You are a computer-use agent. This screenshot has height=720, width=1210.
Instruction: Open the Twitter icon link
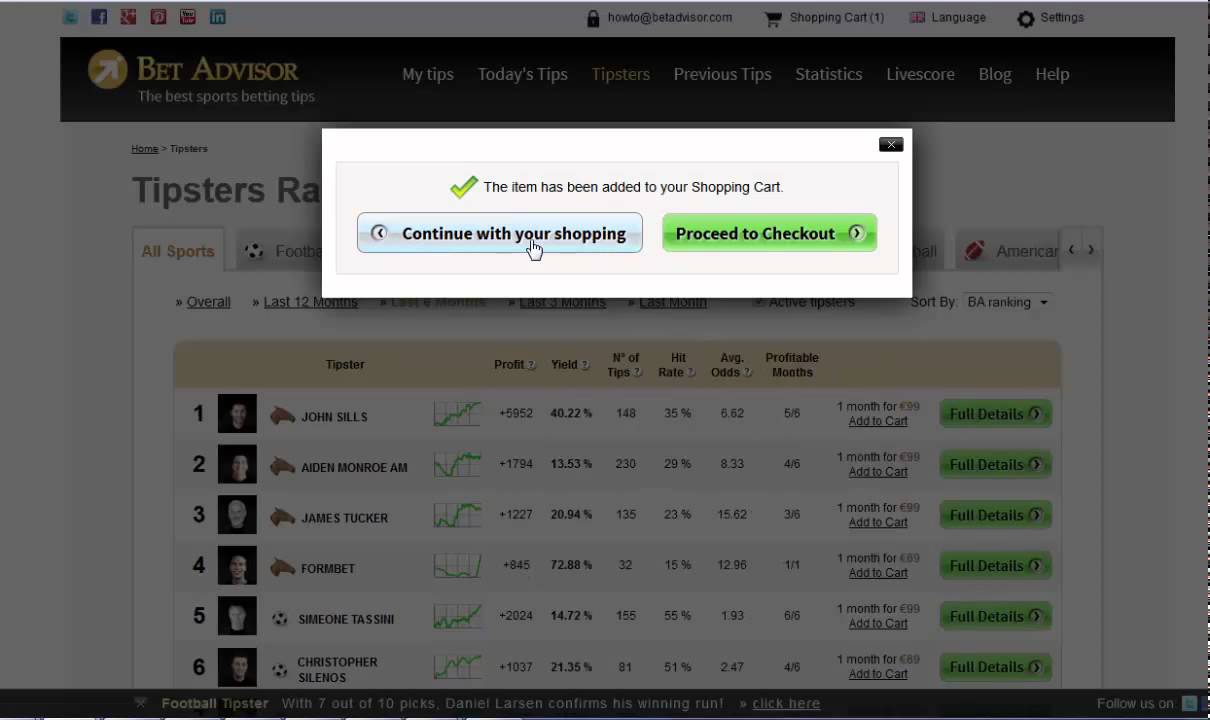(x=69, y=17)
